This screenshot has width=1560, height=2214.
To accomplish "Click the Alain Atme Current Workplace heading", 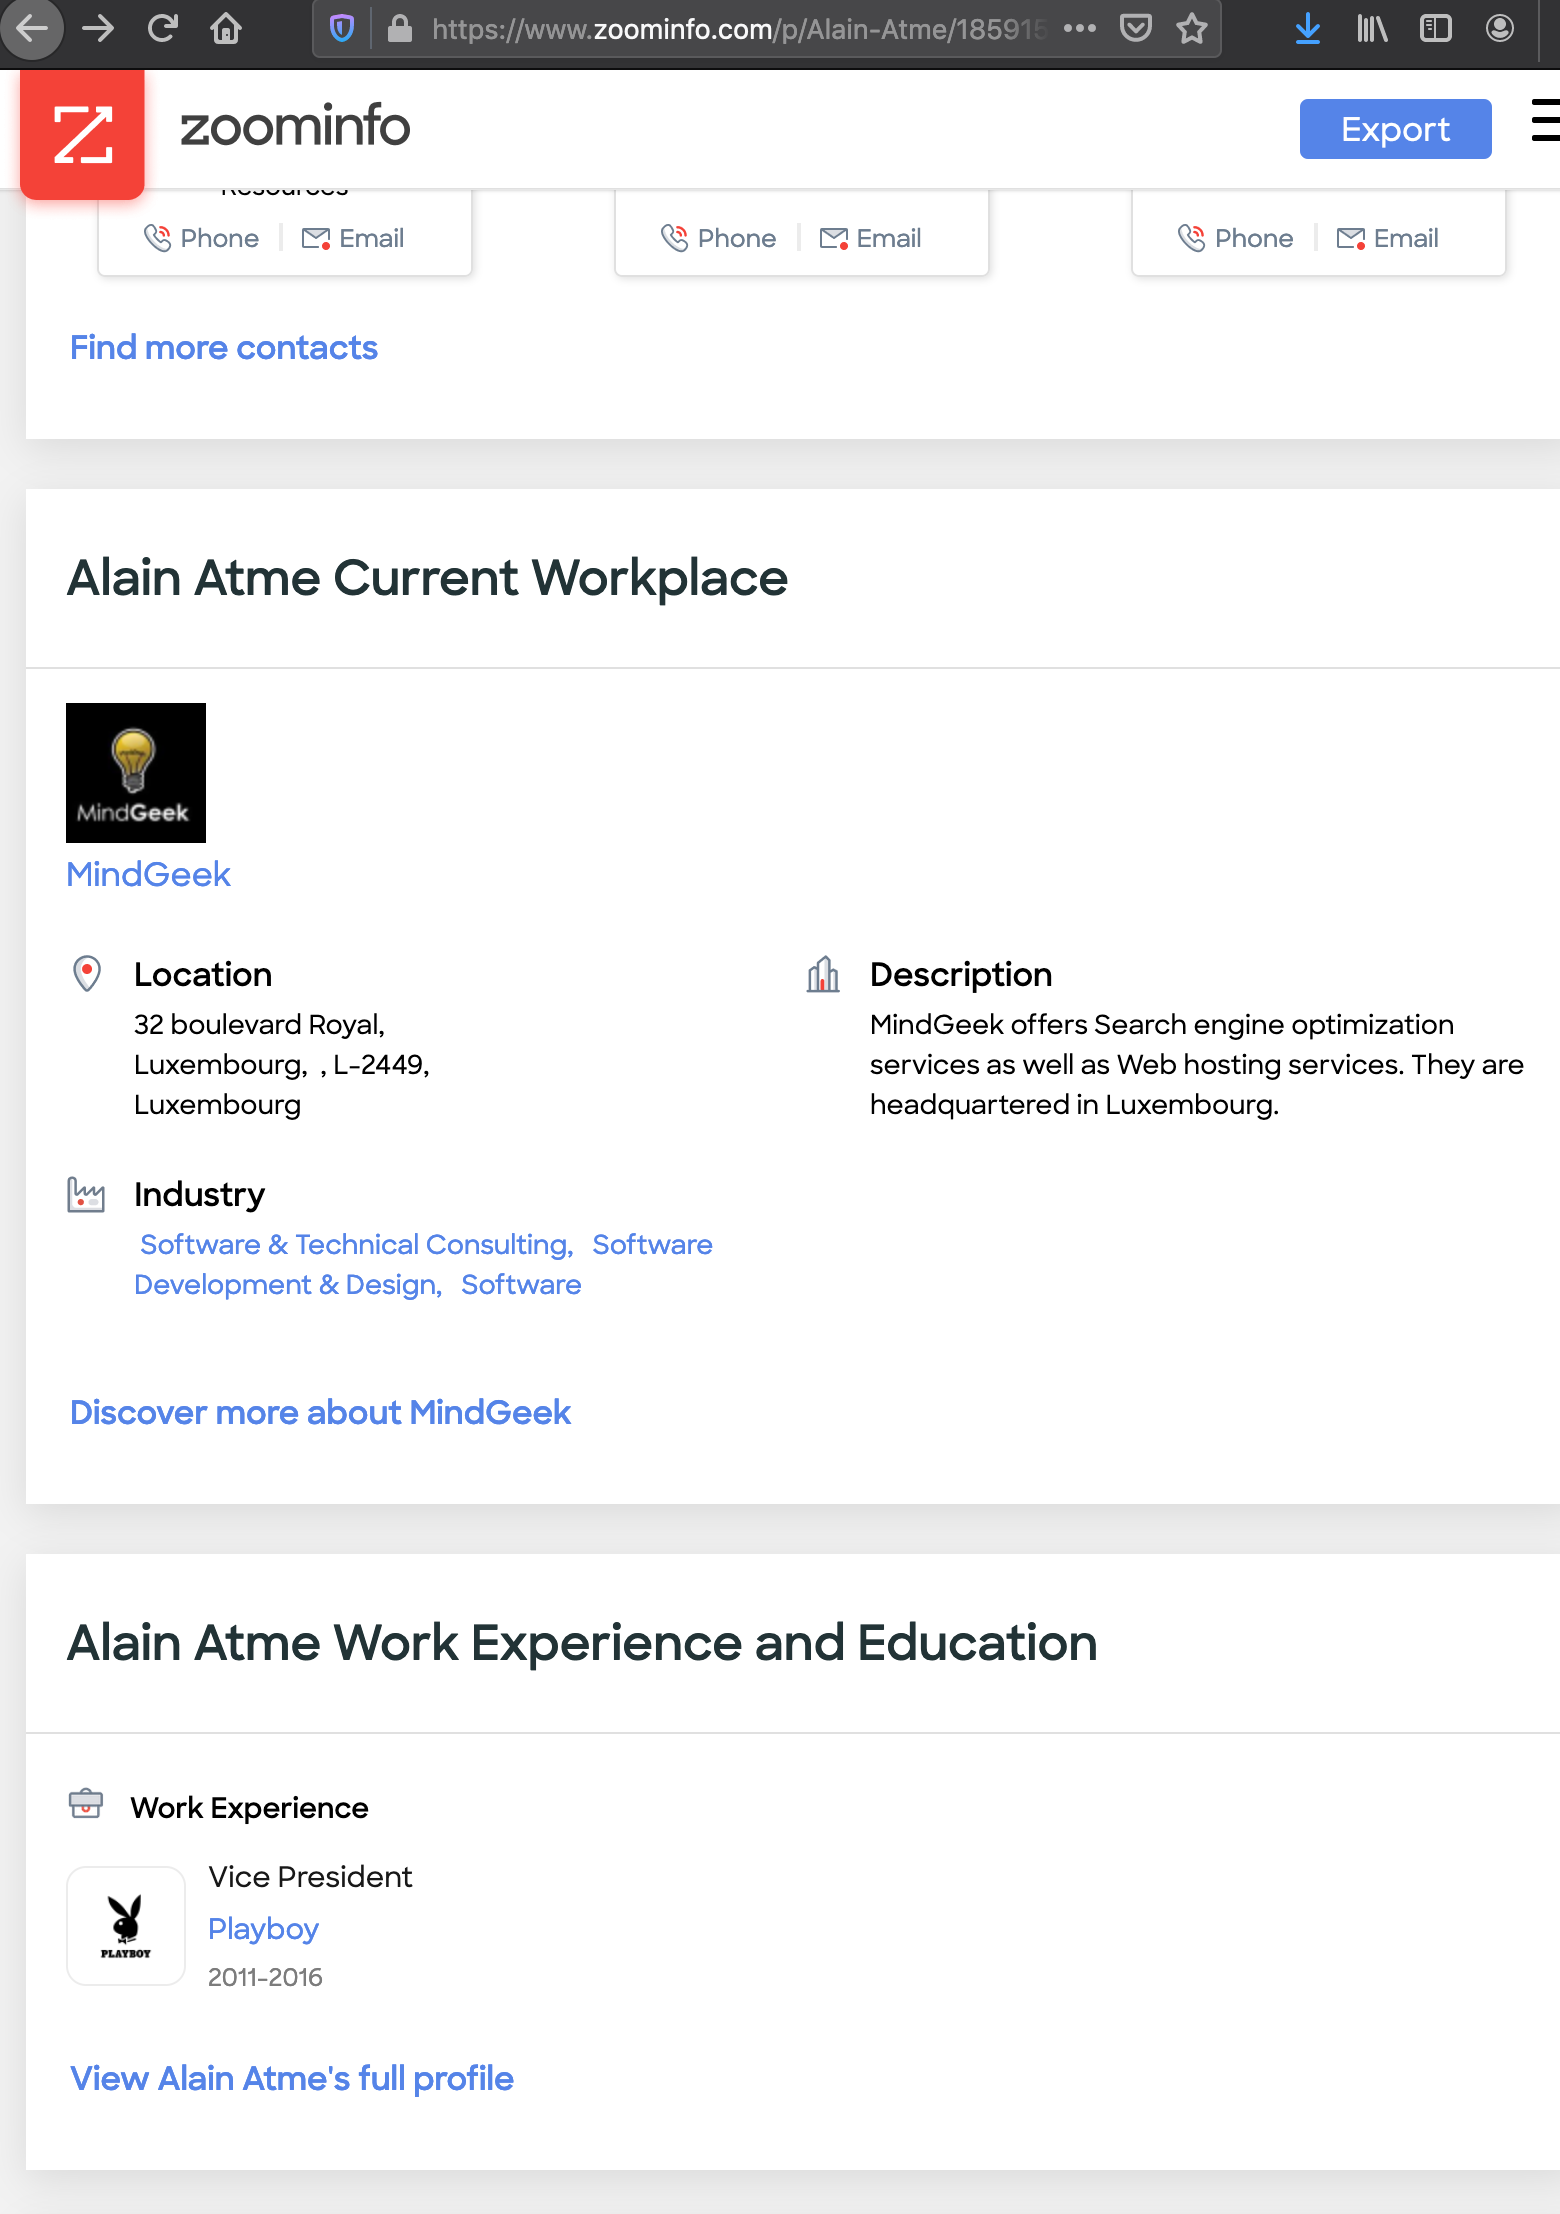I will 427,578.
